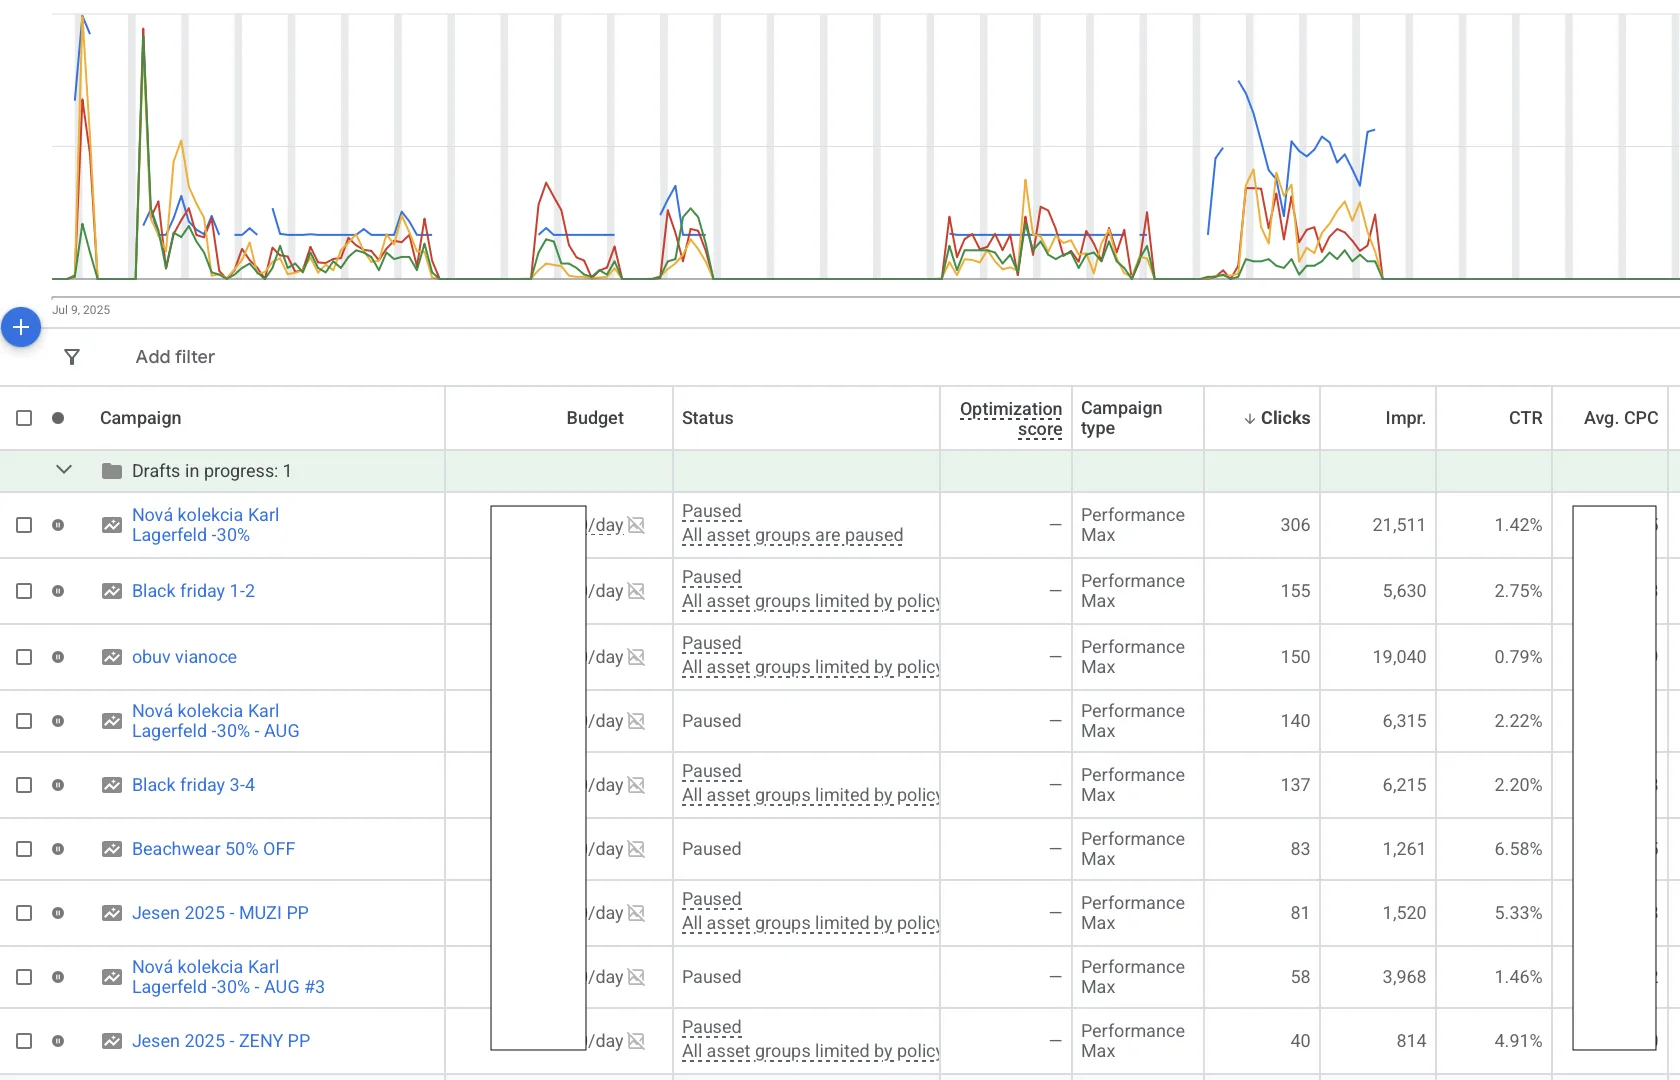Click the budget icon in Jesen 2025 - MUZI PP row
Viewport: 1680px width, 1080px height.
[x=636, y=913]
